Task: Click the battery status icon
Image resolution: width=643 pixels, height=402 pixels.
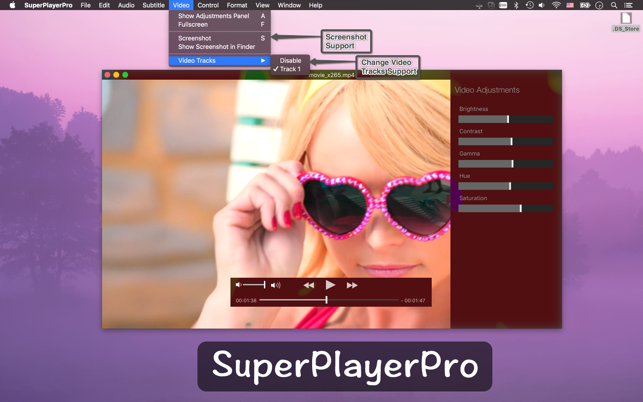Action: tap(585, 5)
